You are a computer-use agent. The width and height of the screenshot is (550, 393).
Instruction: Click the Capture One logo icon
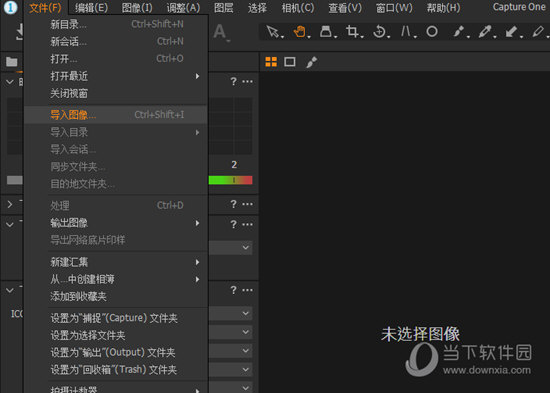coord(11,7)
